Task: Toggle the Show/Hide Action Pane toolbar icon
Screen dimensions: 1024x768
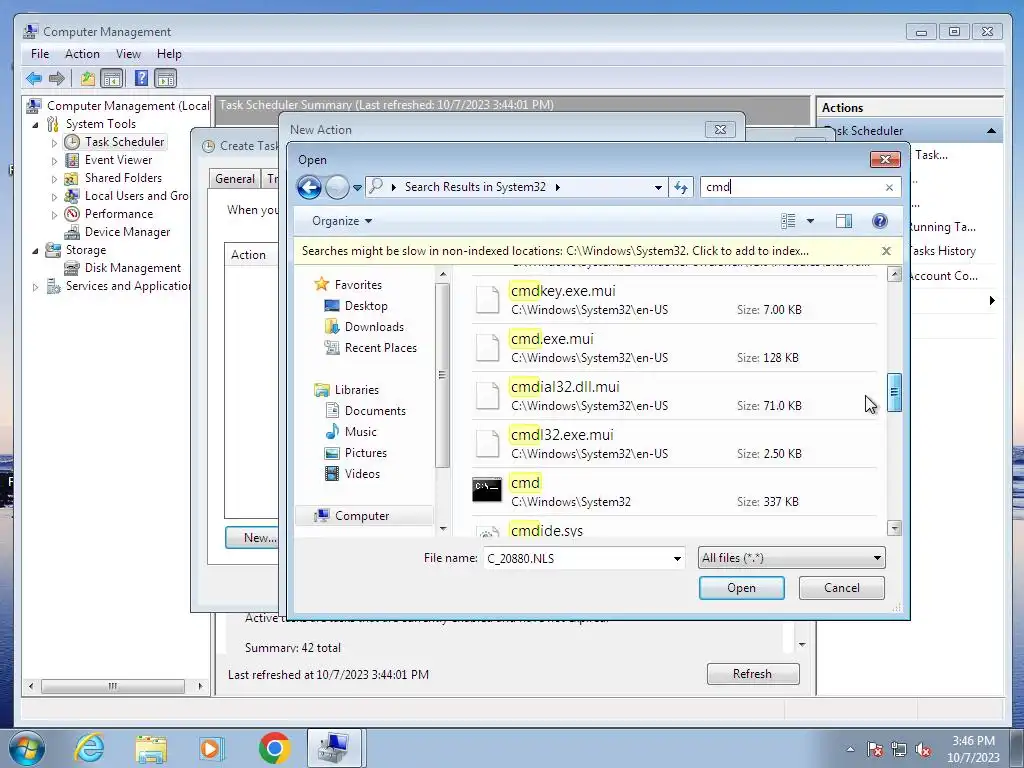Action: click(166, 79)
